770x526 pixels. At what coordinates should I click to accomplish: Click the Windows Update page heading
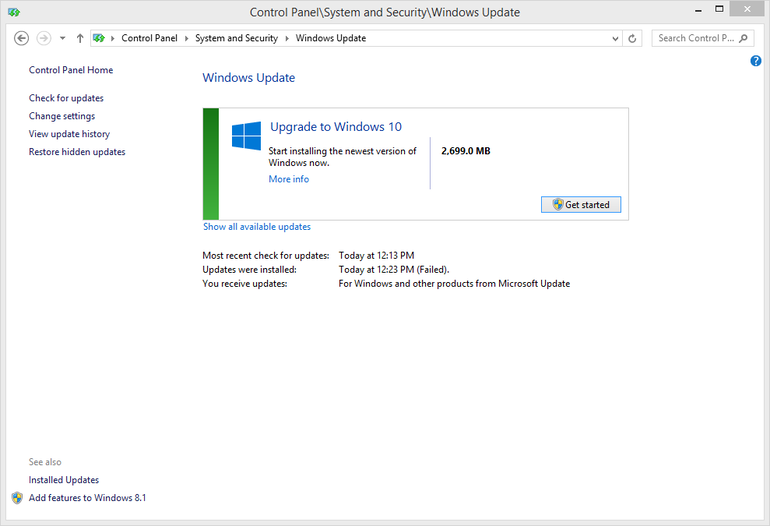pyautogui.click(x=248, y=78)
